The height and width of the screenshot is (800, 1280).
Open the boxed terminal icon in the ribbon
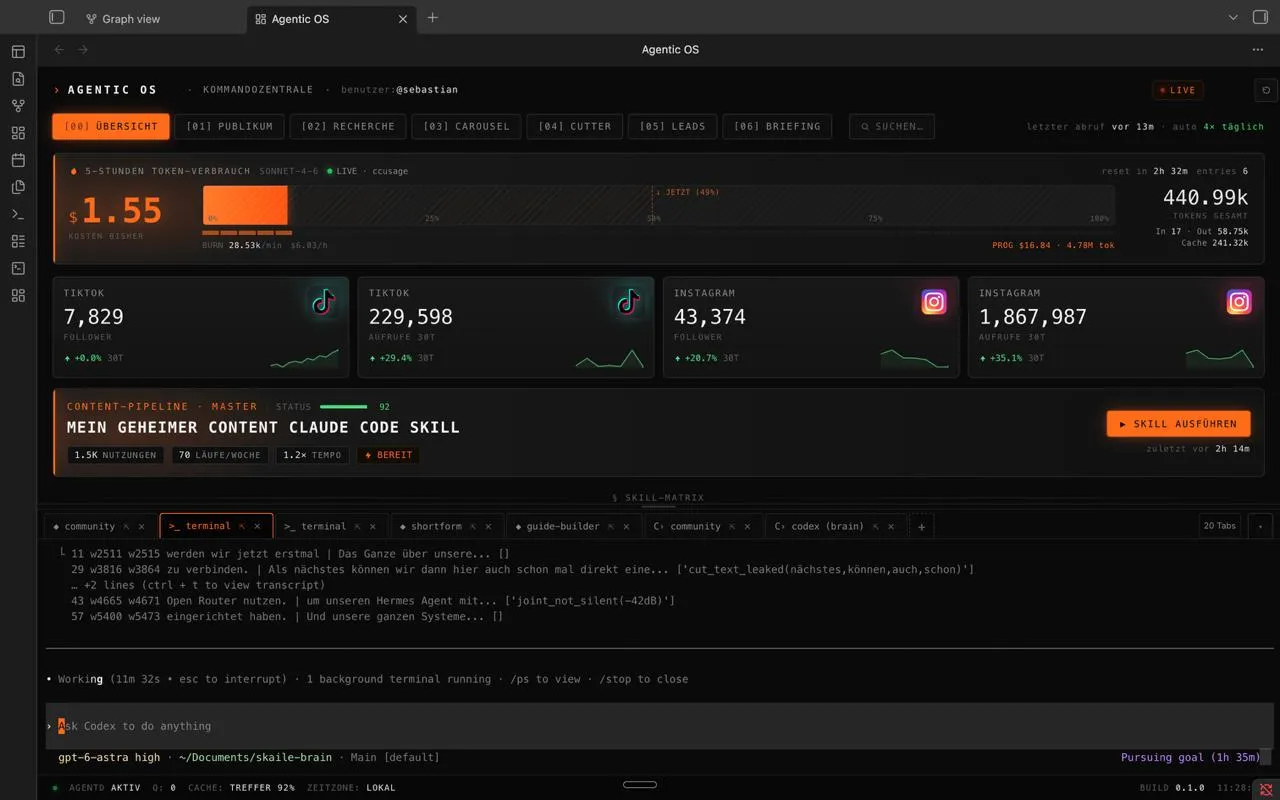click(18, 268)
